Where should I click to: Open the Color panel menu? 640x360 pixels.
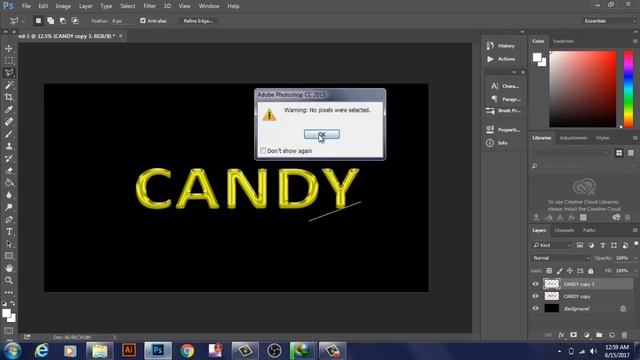(x=635, y=41)
